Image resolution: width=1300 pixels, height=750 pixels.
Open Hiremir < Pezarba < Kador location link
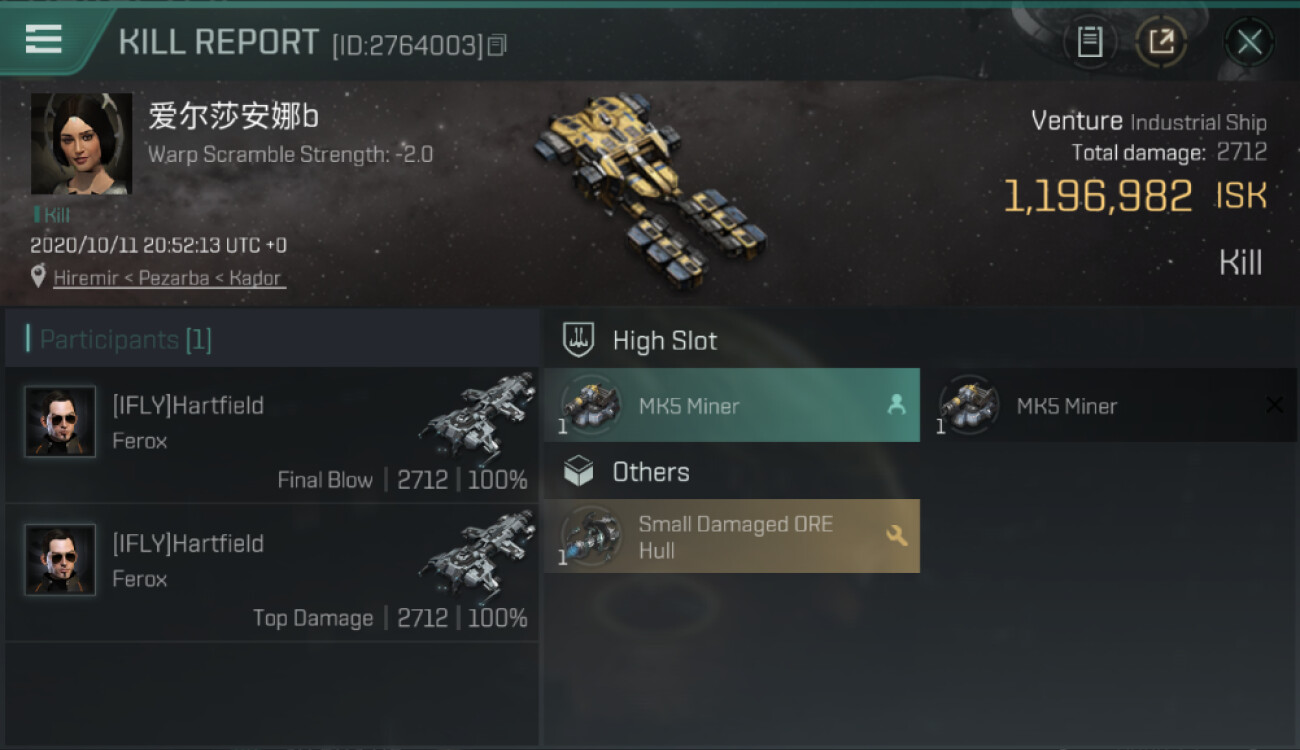pyautogui.click(x=169, y=278)
